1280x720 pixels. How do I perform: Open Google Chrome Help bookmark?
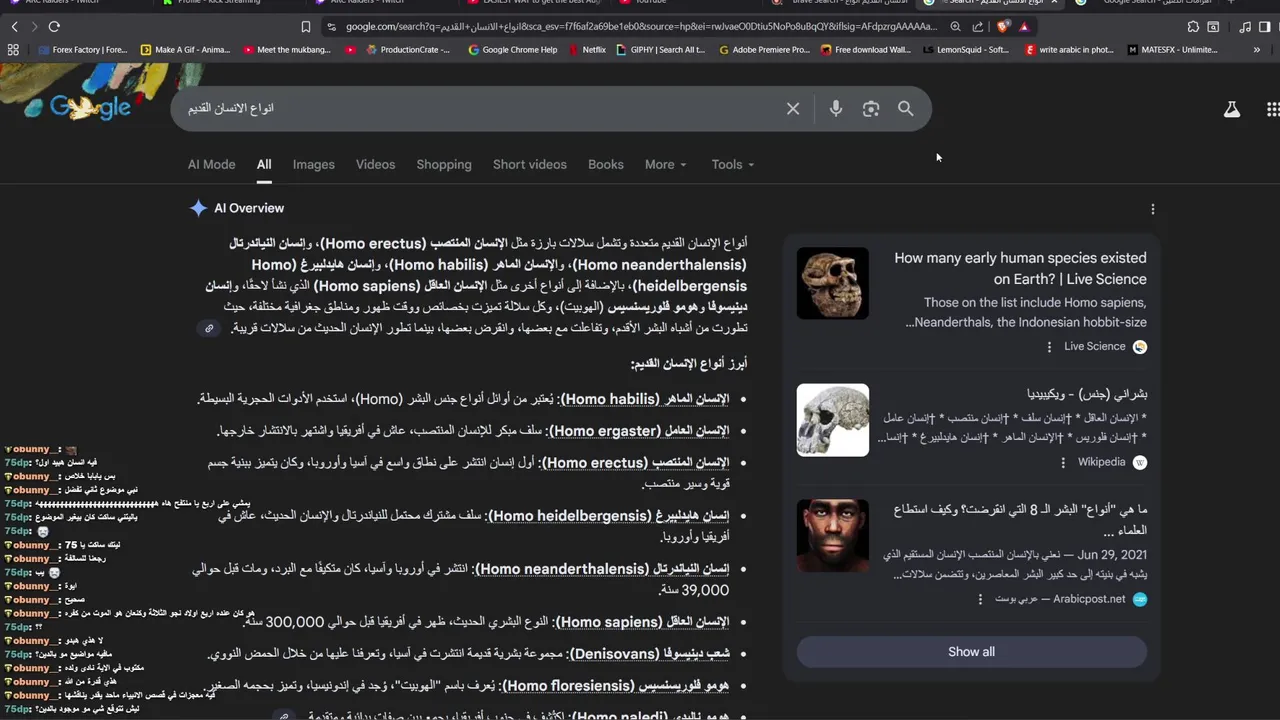tap(513, 49)
